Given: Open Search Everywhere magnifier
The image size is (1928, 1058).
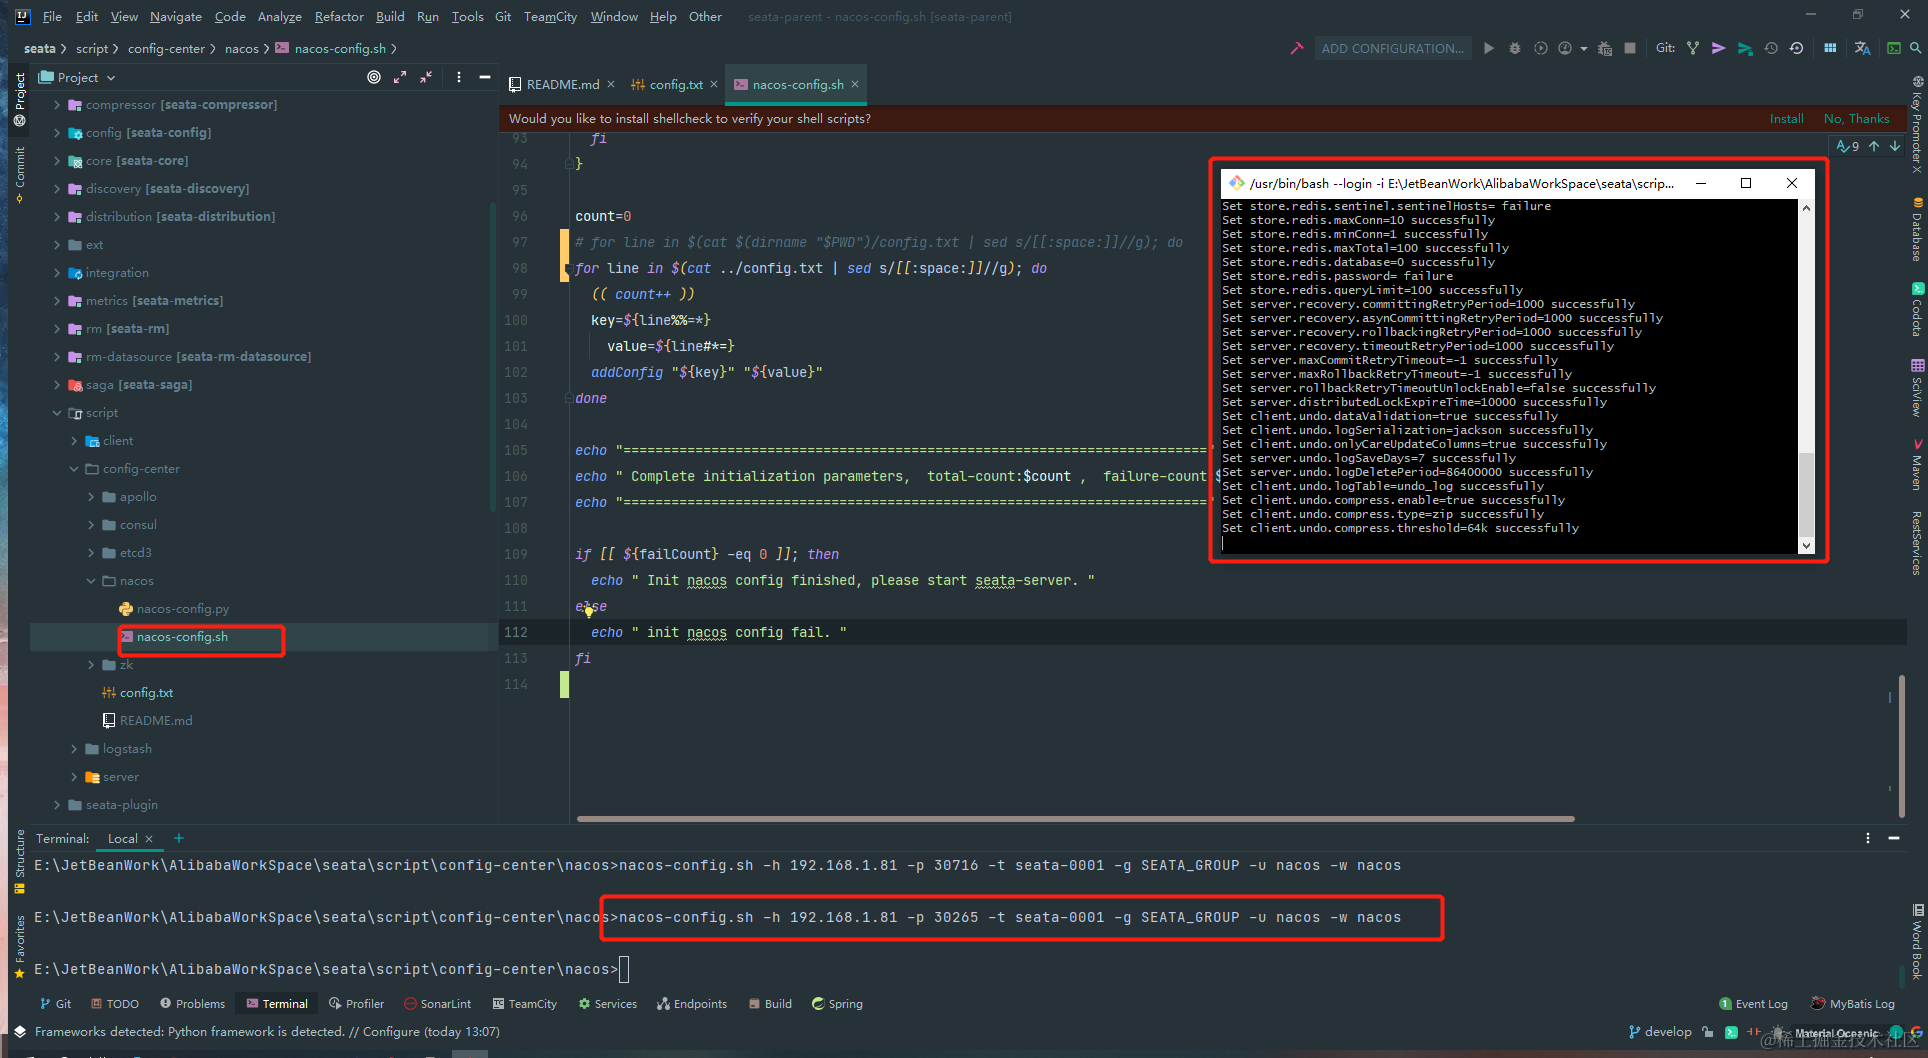Looking at the screenshot, I should [x=1915, y=48].
